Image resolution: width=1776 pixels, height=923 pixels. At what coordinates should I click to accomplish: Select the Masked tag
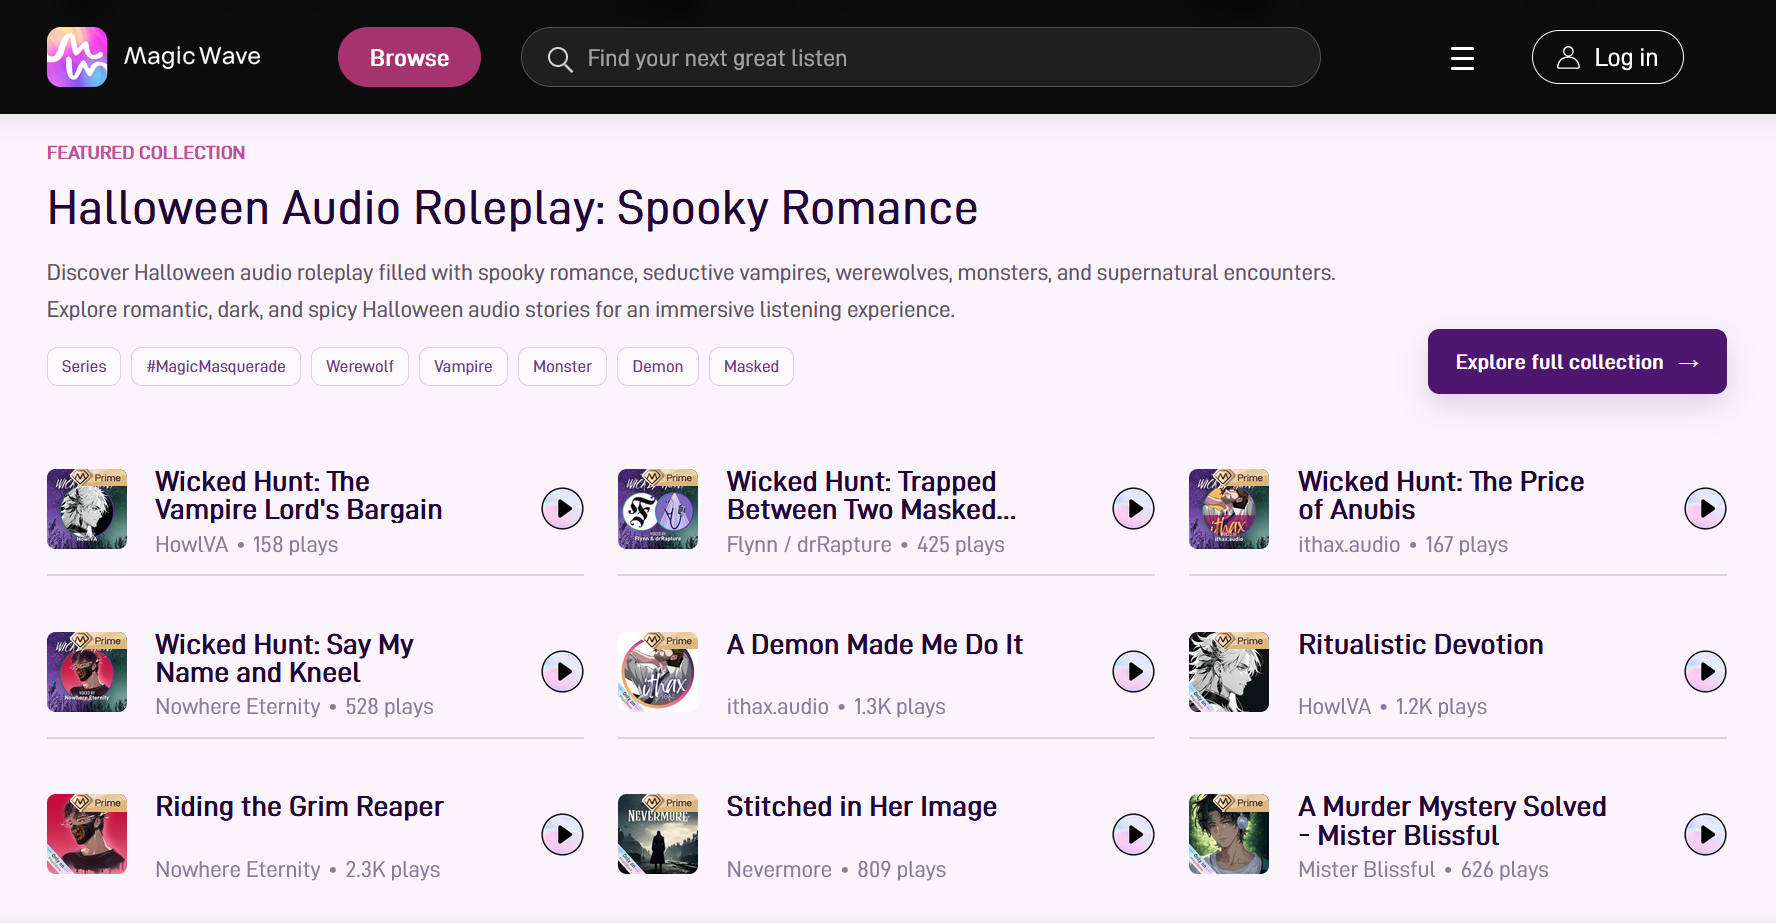(751, 366)
